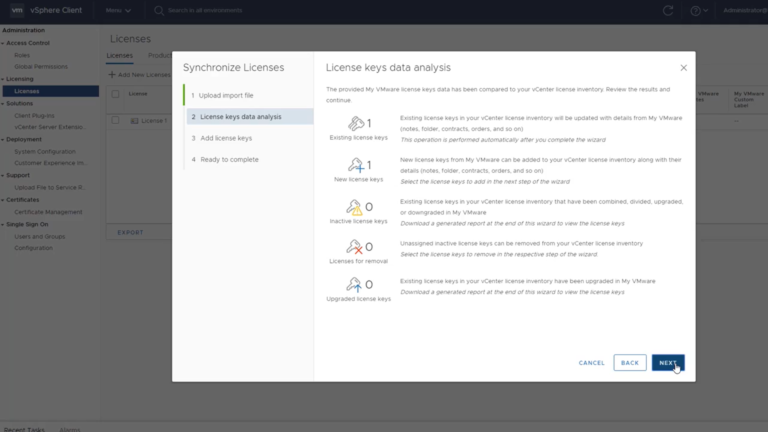
Task: Click the Upgraded license keys arrow icon
Action: [354, 285]
